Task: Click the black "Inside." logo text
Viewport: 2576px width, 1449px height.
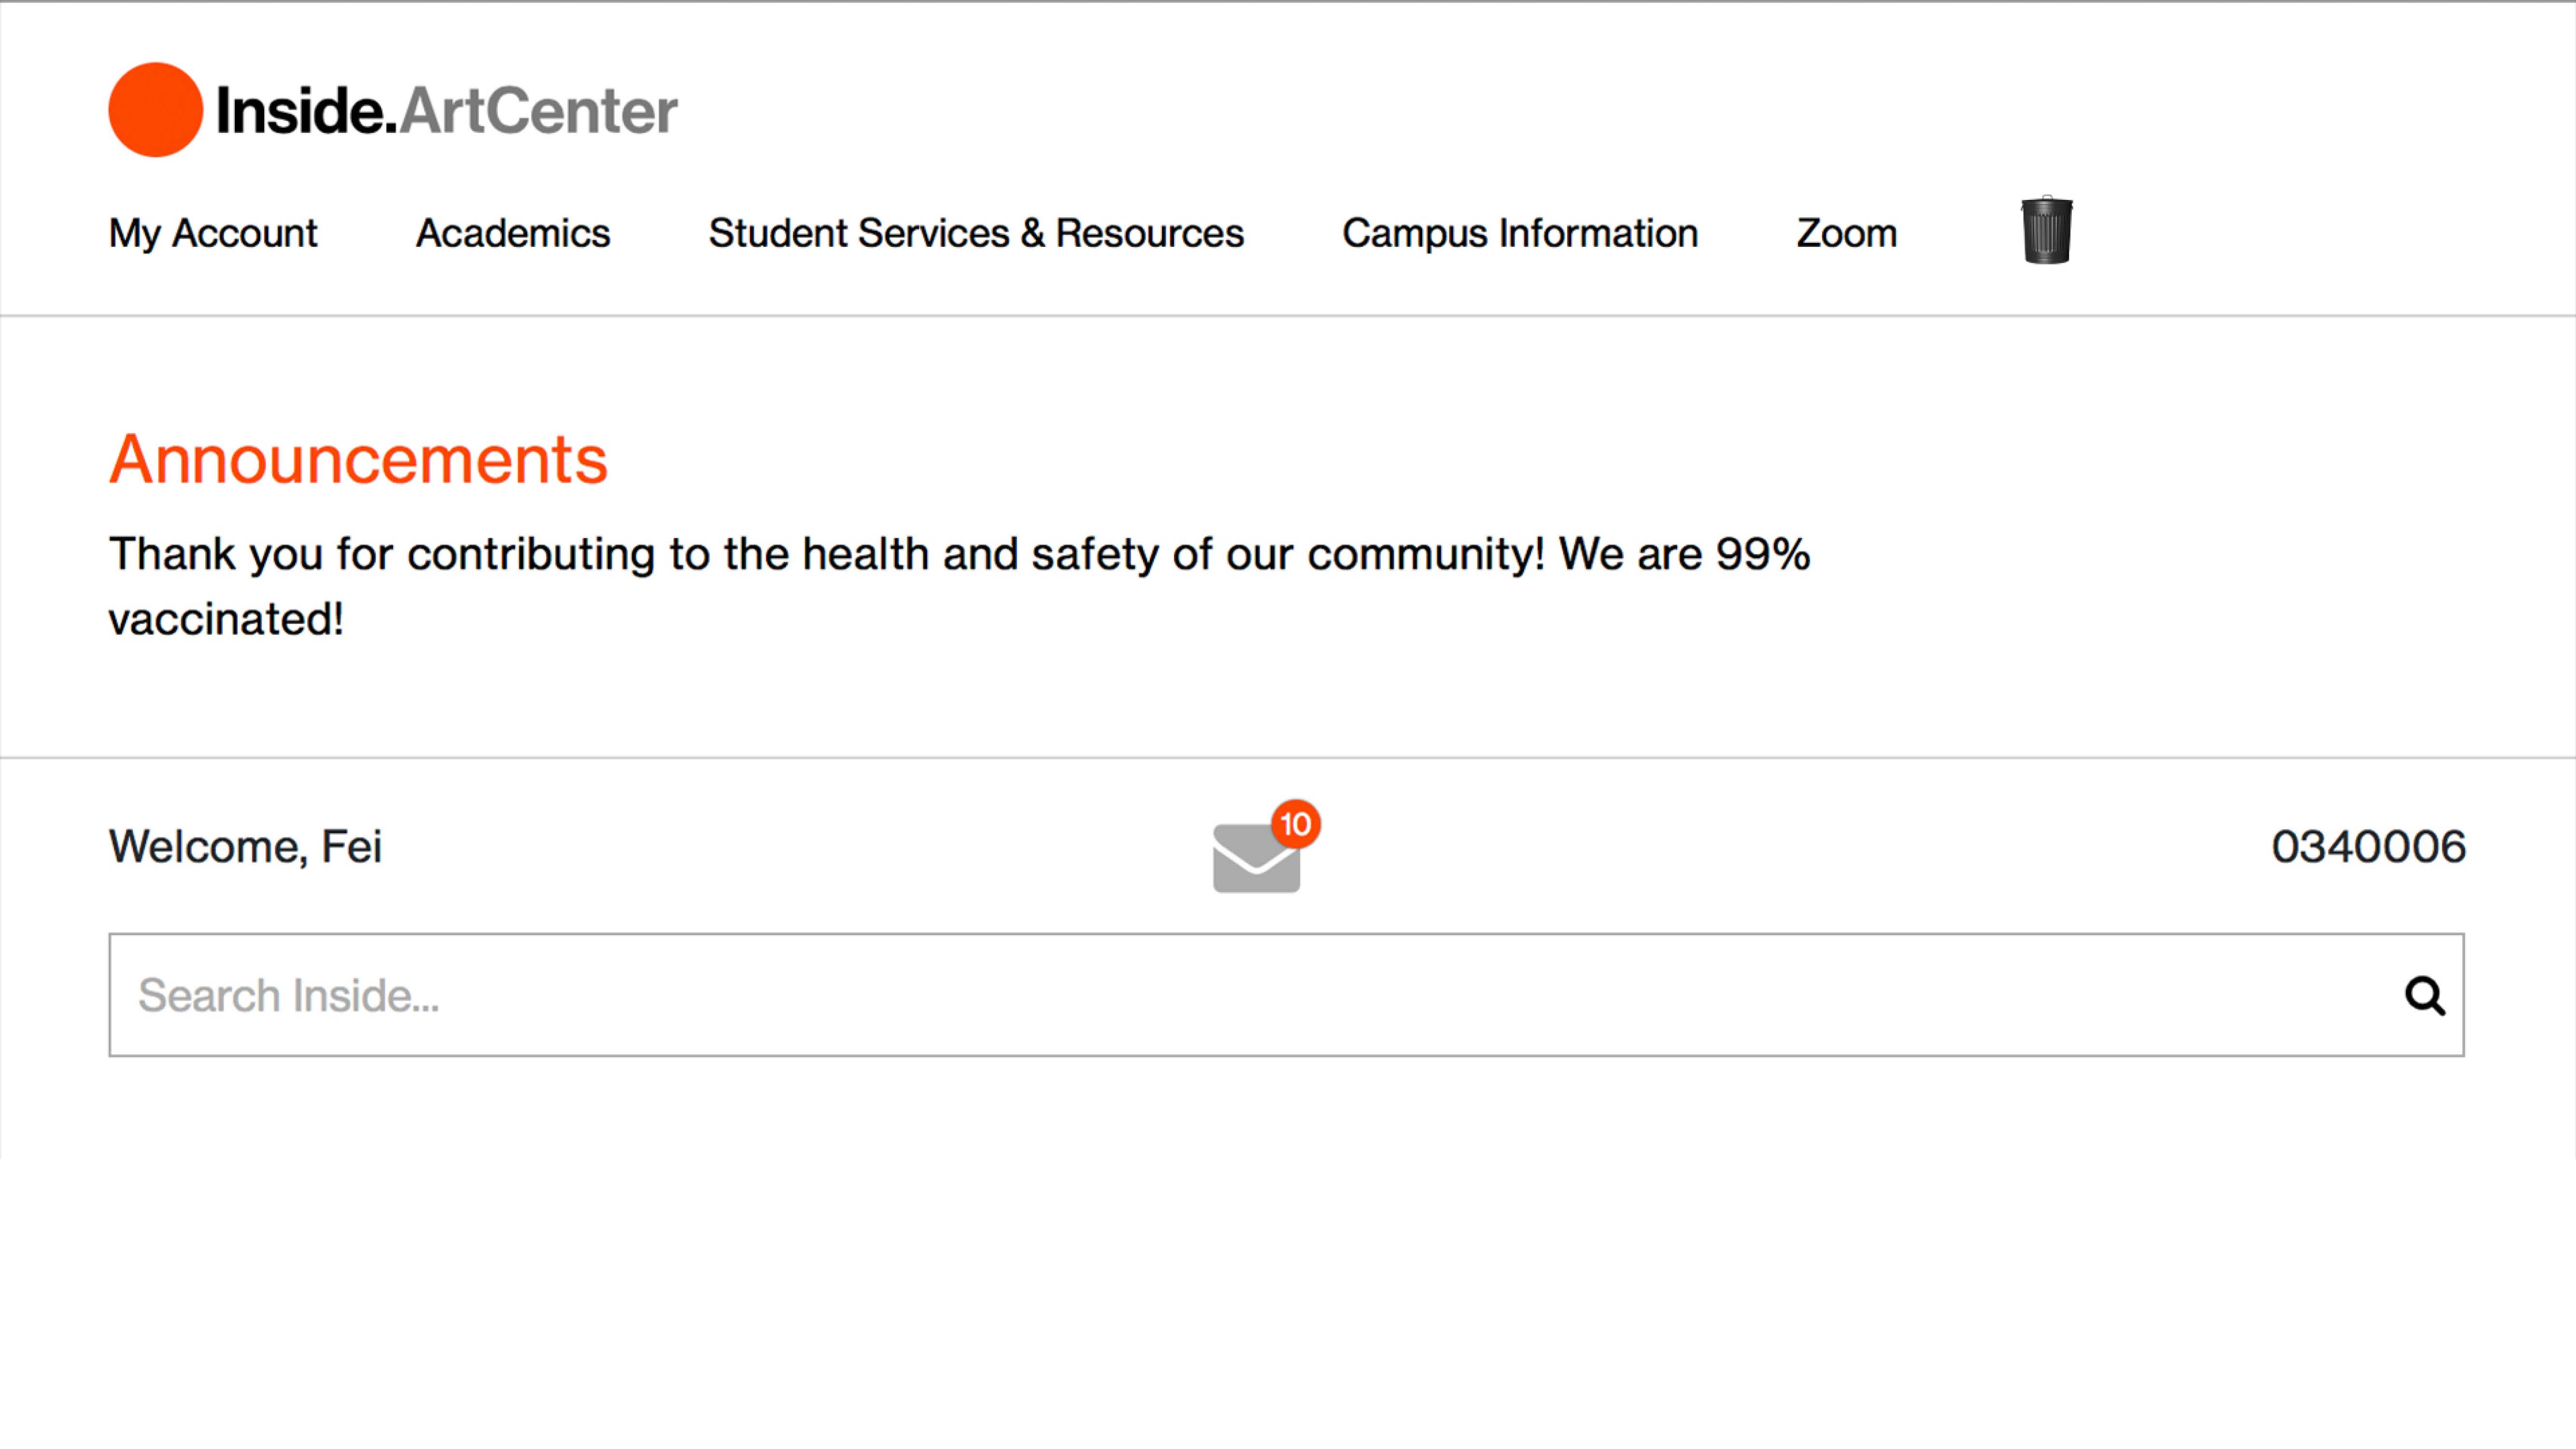Action: tap(306, 111)
